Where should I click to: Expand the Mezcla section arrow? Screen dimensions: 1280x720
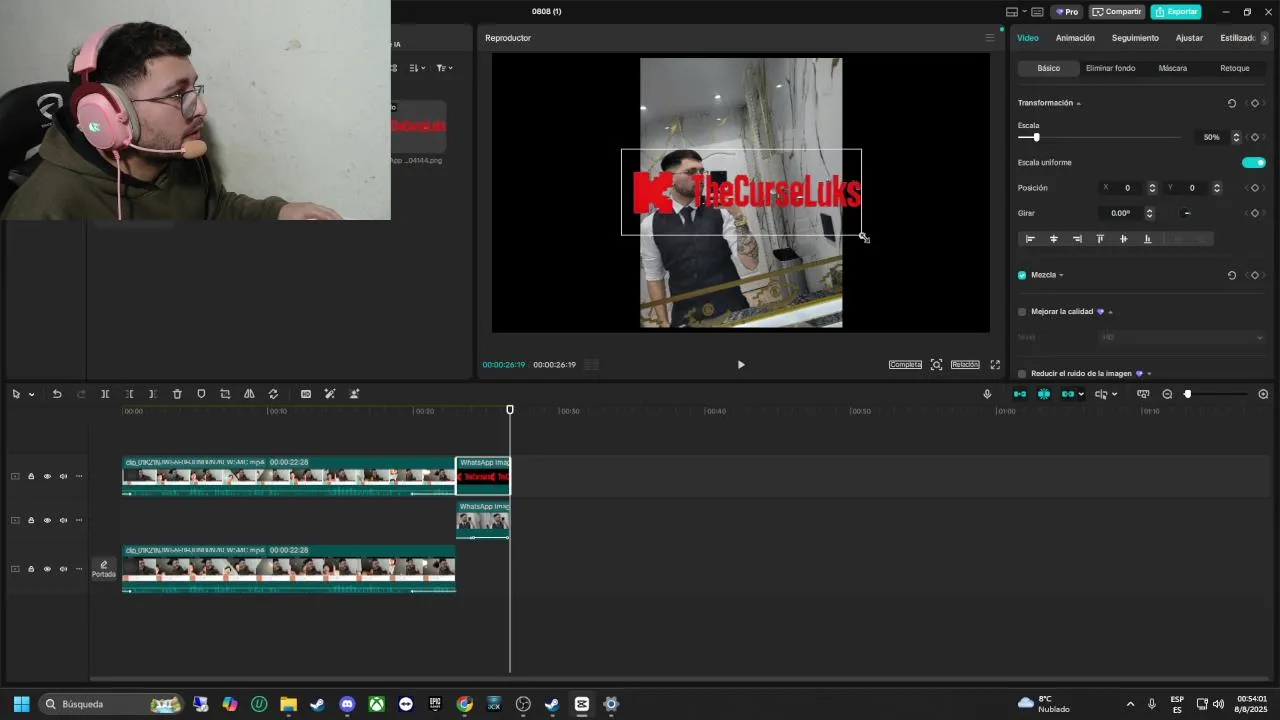[x=1061, y=275]
